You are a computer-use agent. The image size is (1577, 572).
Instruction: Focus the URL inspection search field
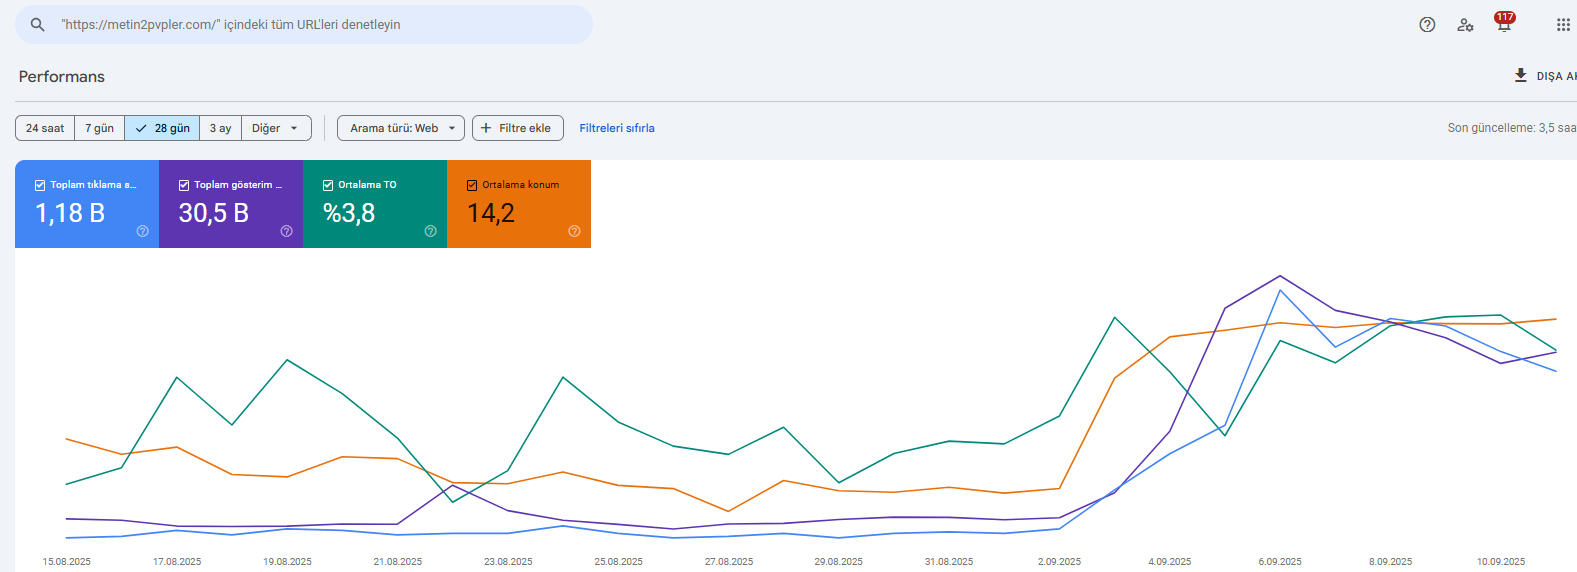[x=304, y=25]
